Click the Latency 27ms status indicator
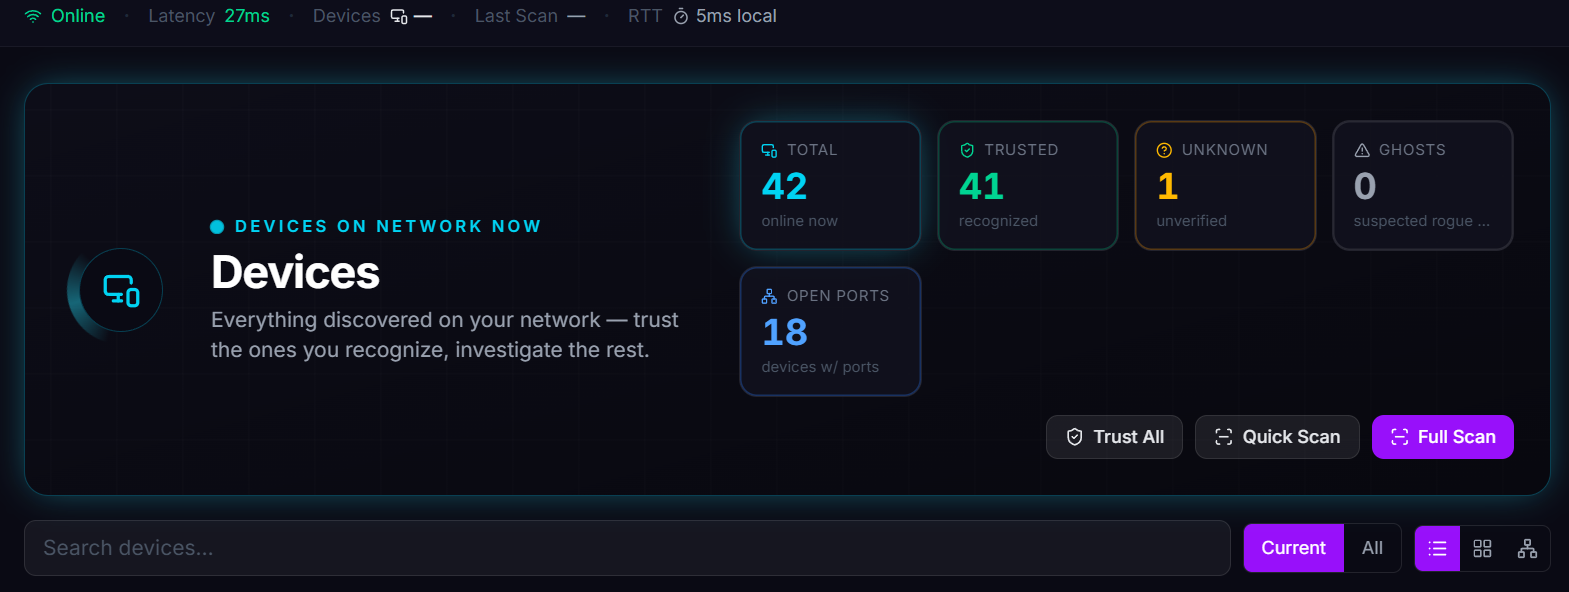Viewport: 1569px width, 592px height. (x=209, y=16)
